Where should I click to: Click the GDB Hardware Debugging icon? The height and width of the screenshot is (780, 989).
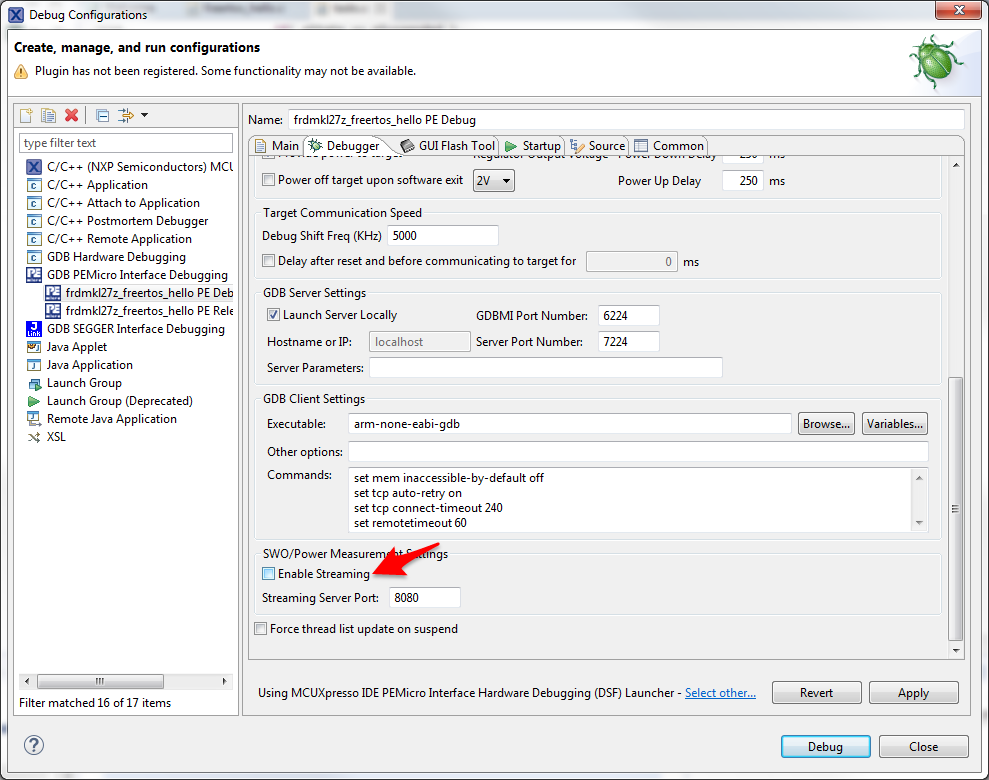(x=34, y=257)
